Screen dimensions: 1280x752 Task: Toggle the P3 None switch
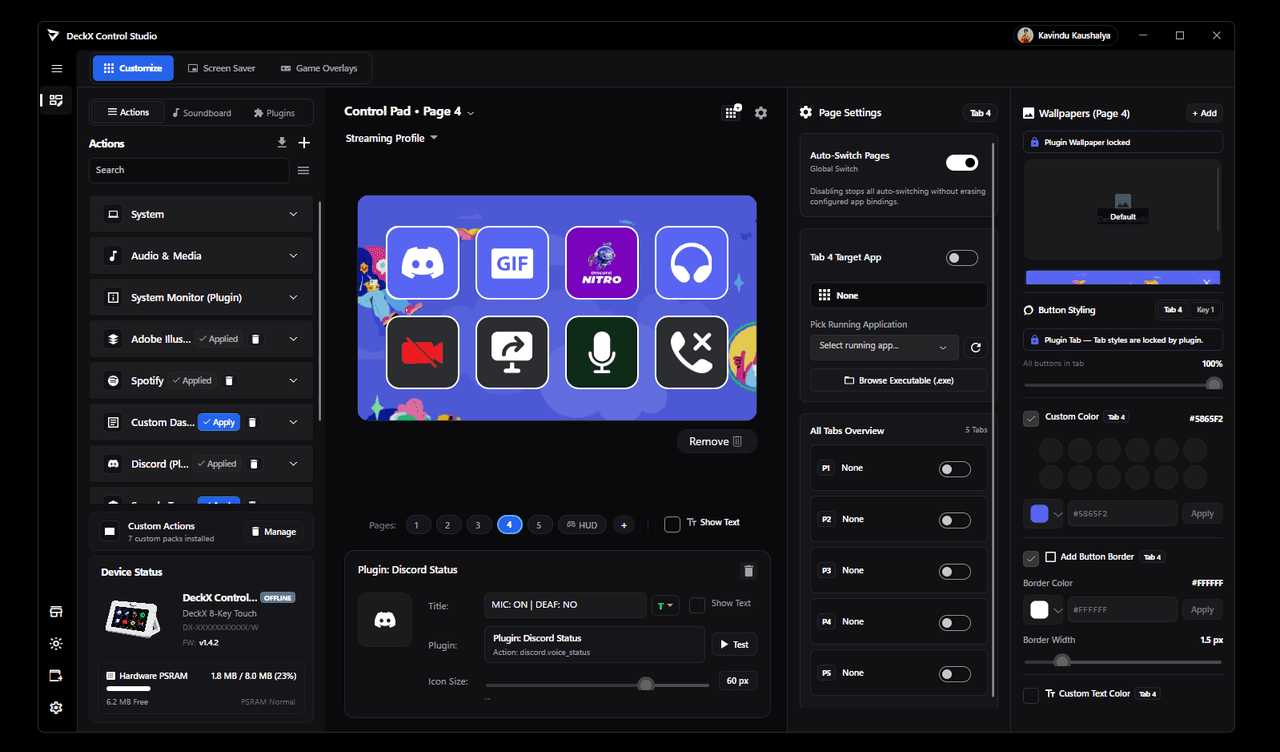(x=955, y=571)
